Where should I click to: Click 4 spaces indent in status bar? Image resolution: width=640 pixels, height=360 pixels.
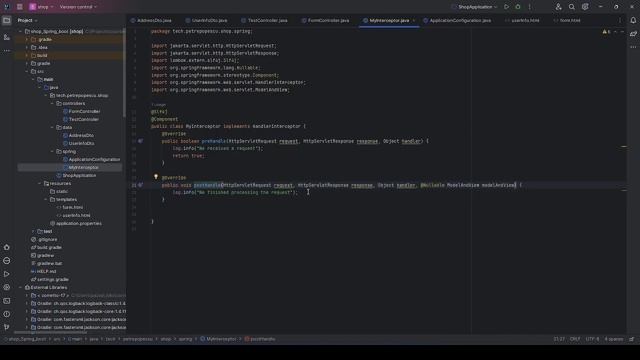point(614,339)
